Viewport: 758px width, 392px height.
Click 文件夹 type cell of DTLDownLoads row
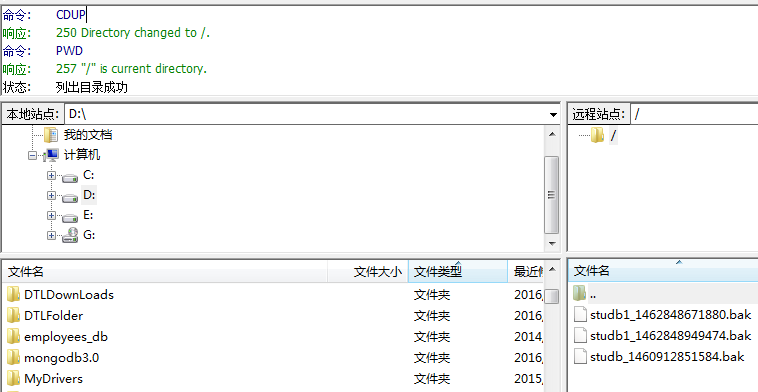tap(432, 295)
